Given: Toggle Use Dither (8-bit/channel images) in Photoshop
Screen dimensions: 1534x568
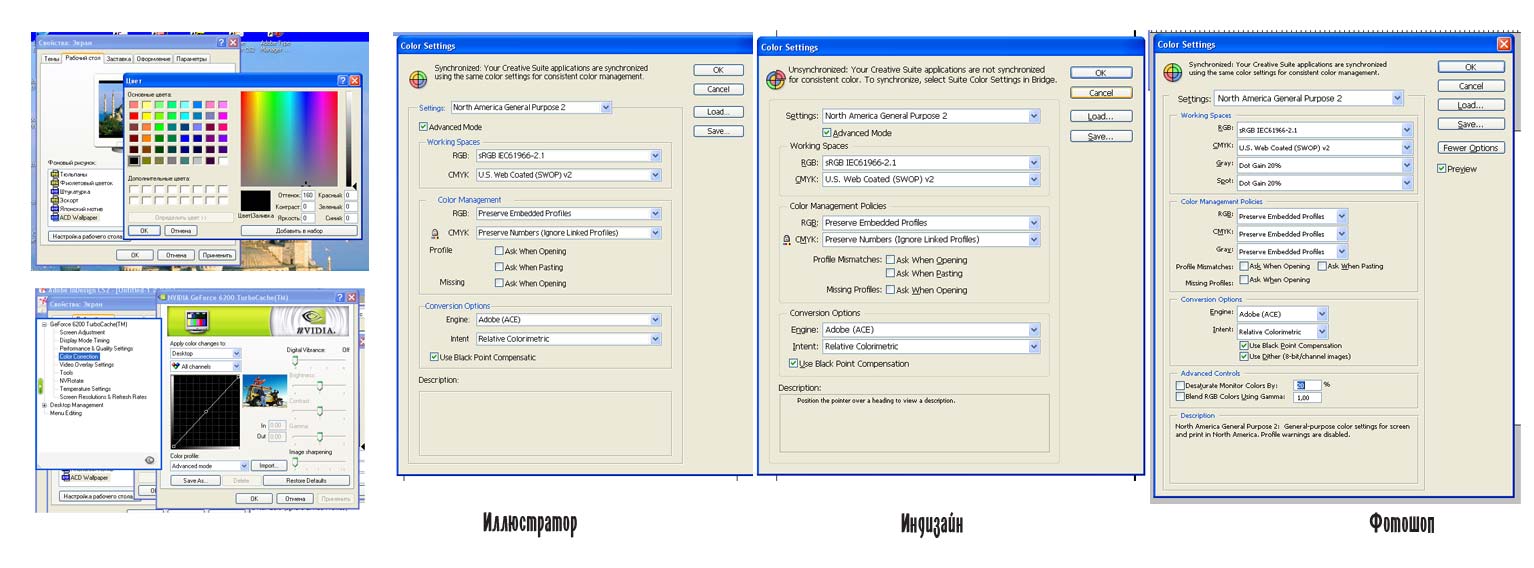Looking at the screenshot, I should click(1244, 356).
